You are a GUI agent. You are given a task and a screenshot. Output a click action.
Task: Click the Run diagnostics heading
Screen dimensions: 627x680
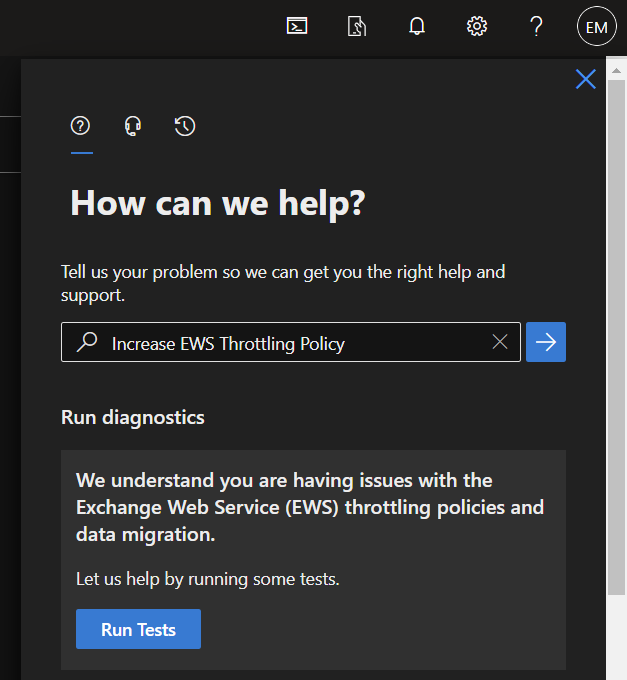coord(133,418)
